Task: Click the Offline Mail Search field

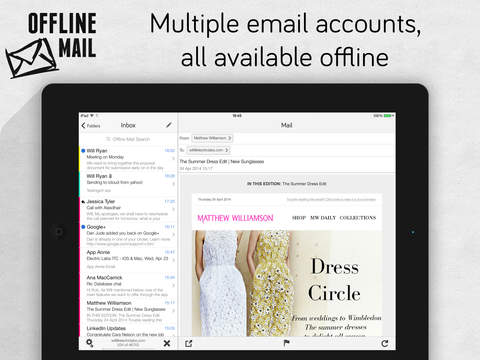Action: click(128, 139)
